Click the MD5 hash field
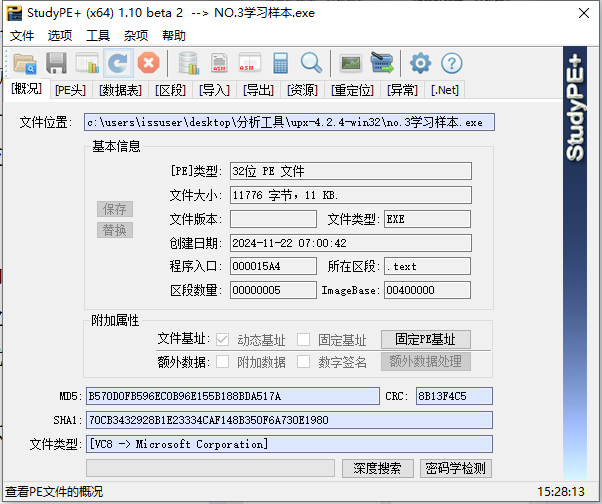 pos(233,396)
